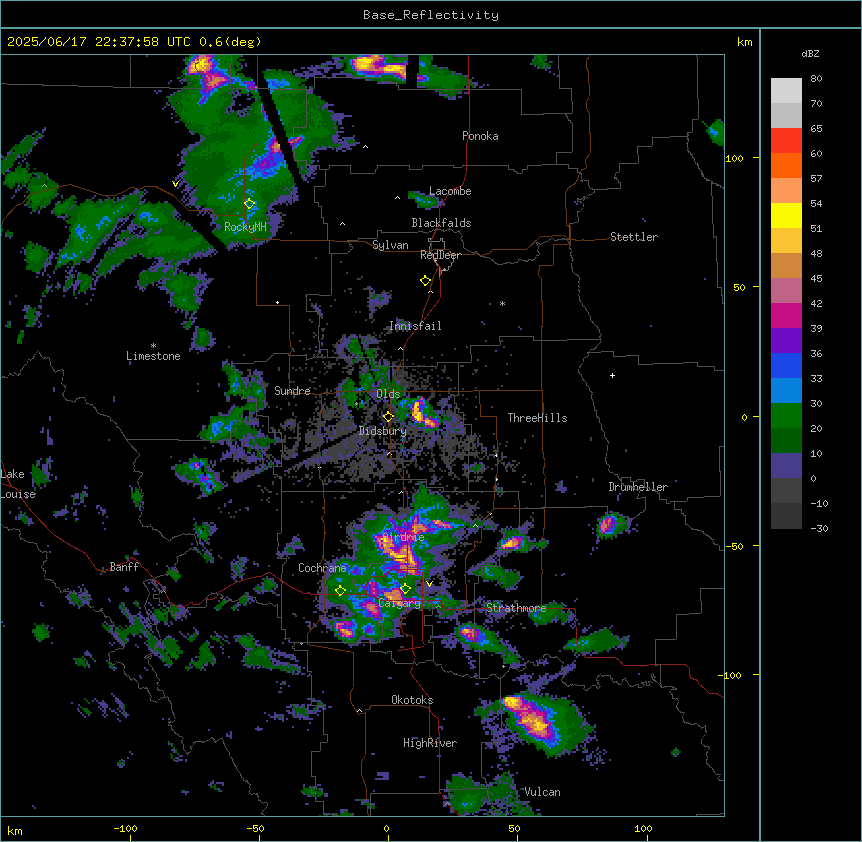Select the yellow diamond marker south of RedDeer
This screenshot has width=862, height=842.
coord(426,281)
